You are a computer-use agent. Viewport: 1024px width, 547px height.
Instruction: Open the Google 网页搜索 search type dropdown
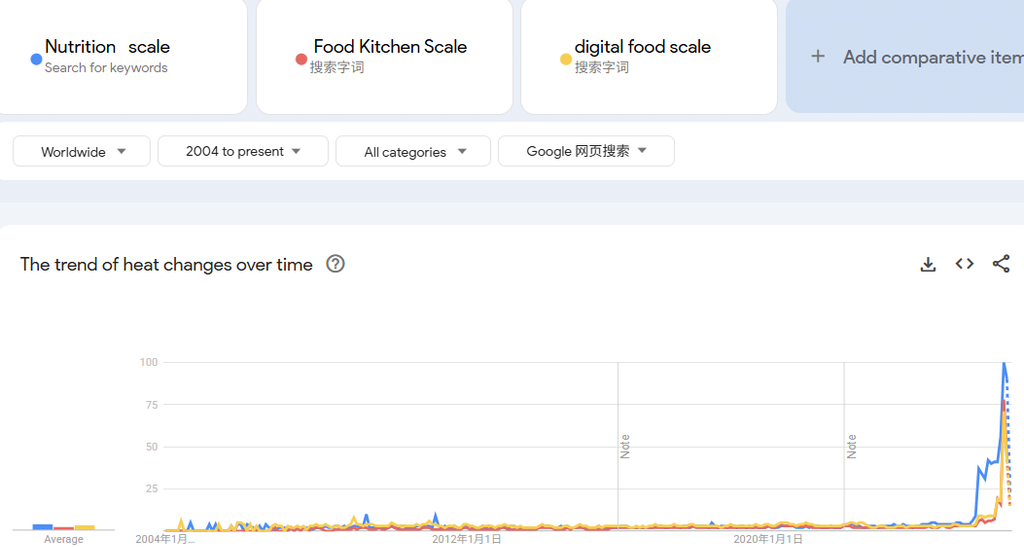[586, 151]
